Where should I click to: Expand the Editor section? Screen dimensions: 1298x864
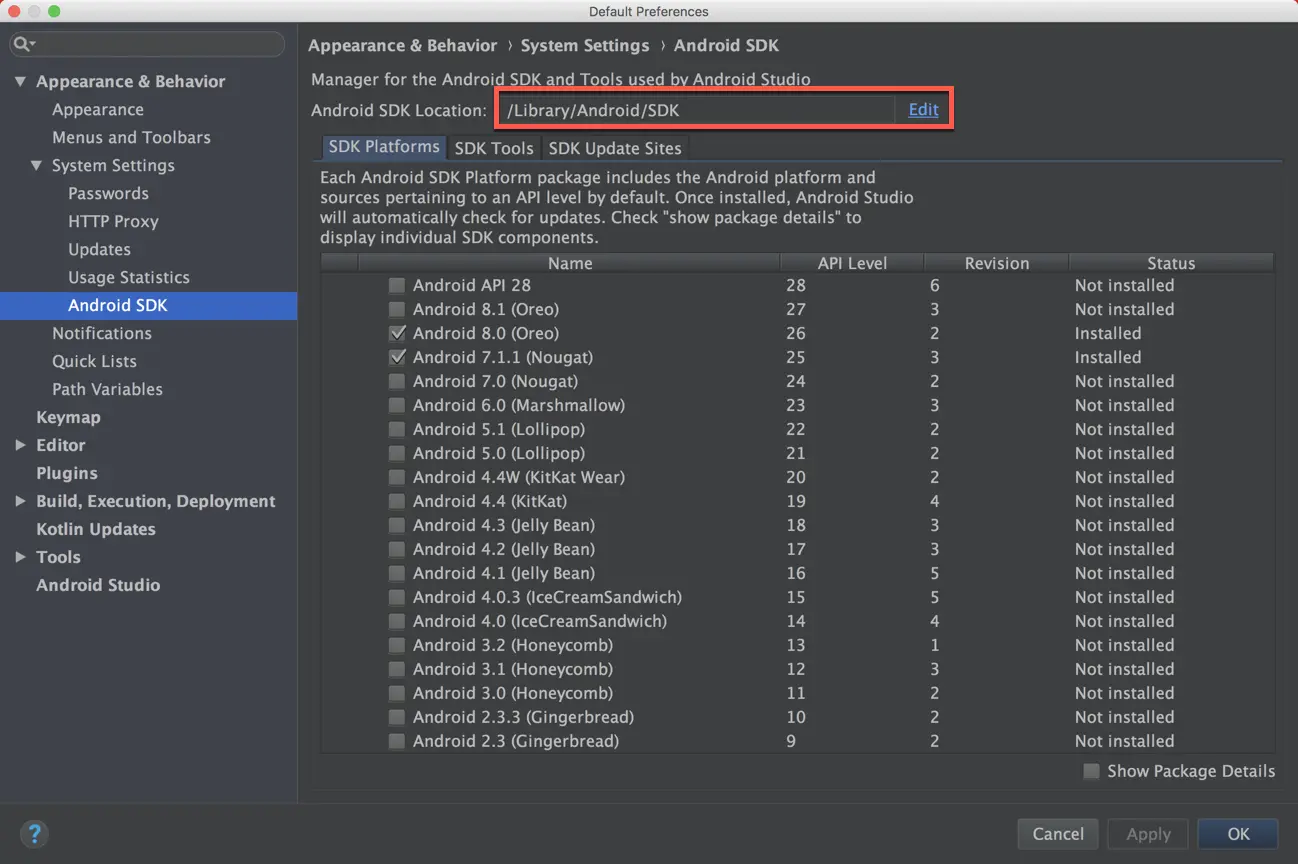pyautogui.click(x=20, y=446)
